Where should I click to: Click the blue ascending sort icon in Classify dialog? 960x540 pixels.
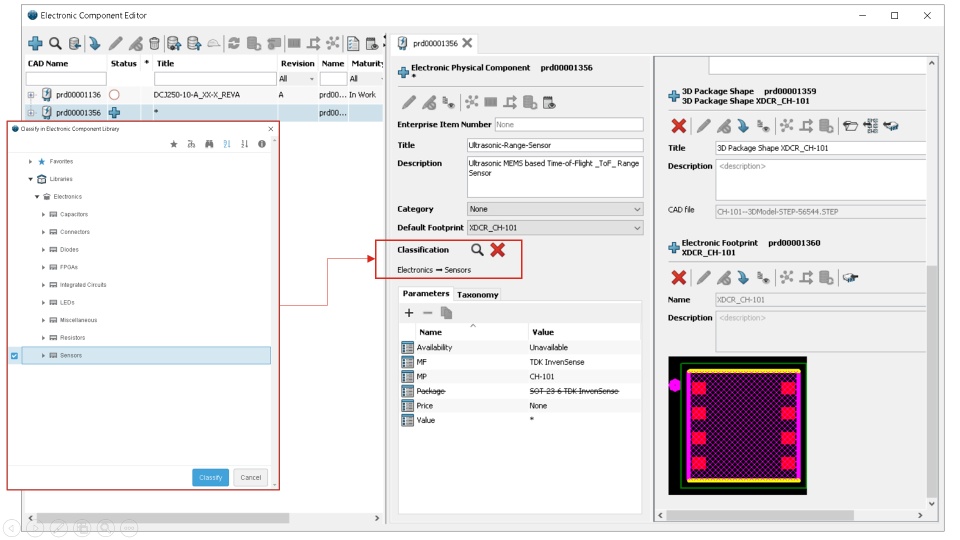(227, 144)
